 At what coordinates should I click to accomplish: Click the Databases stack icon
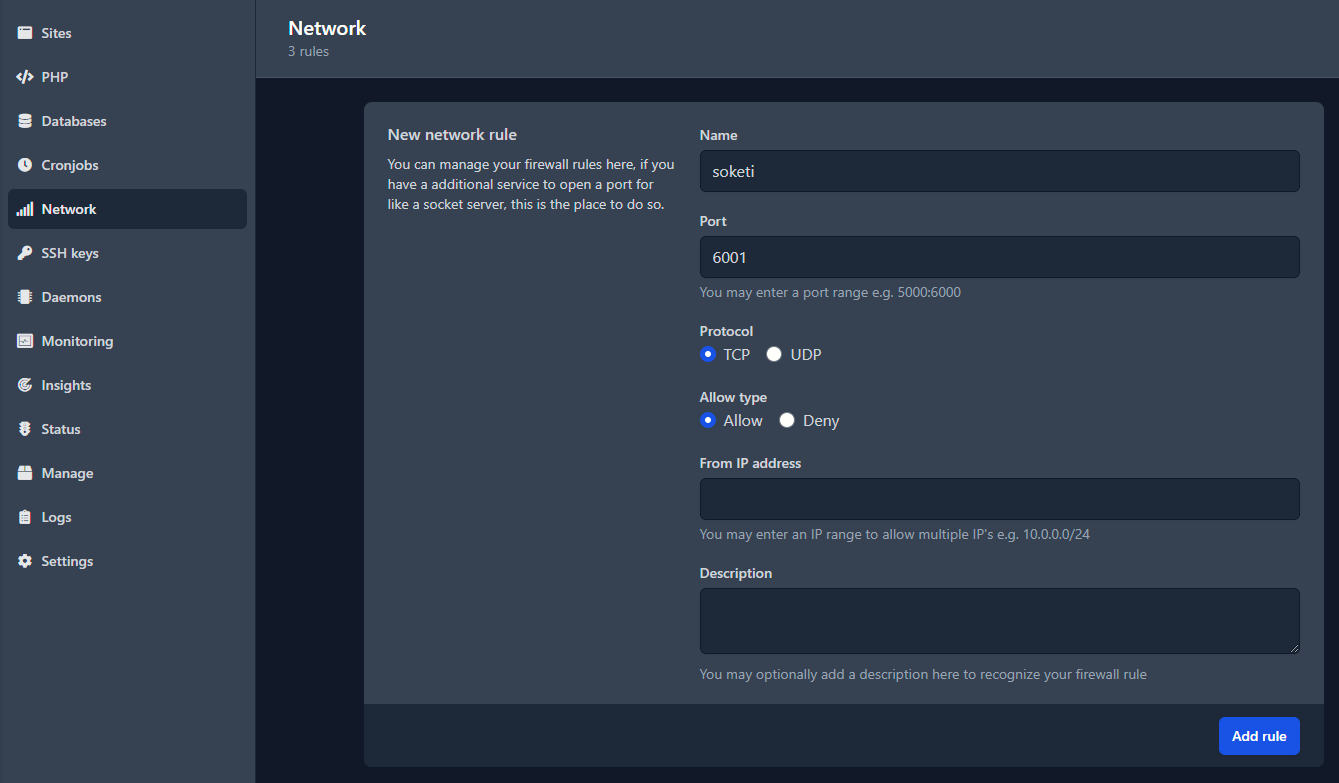pyautogui.click(x=25, y=121)
